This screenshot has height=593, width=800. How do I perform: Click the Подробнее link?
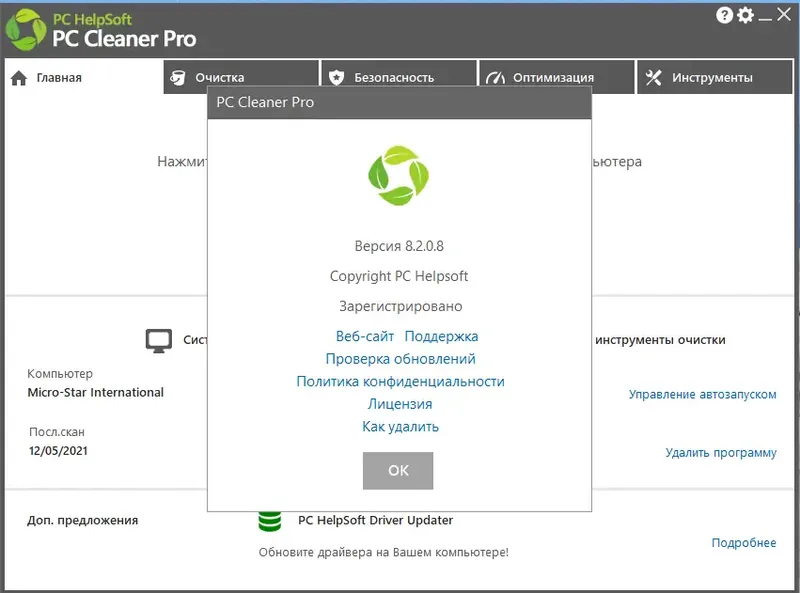[x=745, y=542]
